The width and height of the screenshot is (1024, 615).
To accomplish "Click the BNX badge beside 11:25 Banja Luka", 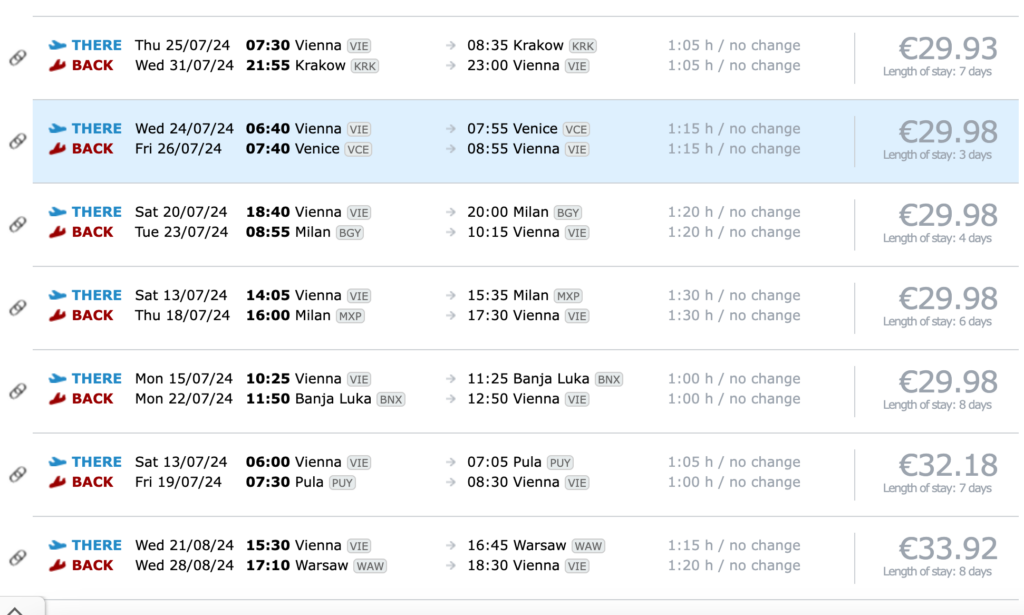I will pyautogui.click(x=608, y=379).
